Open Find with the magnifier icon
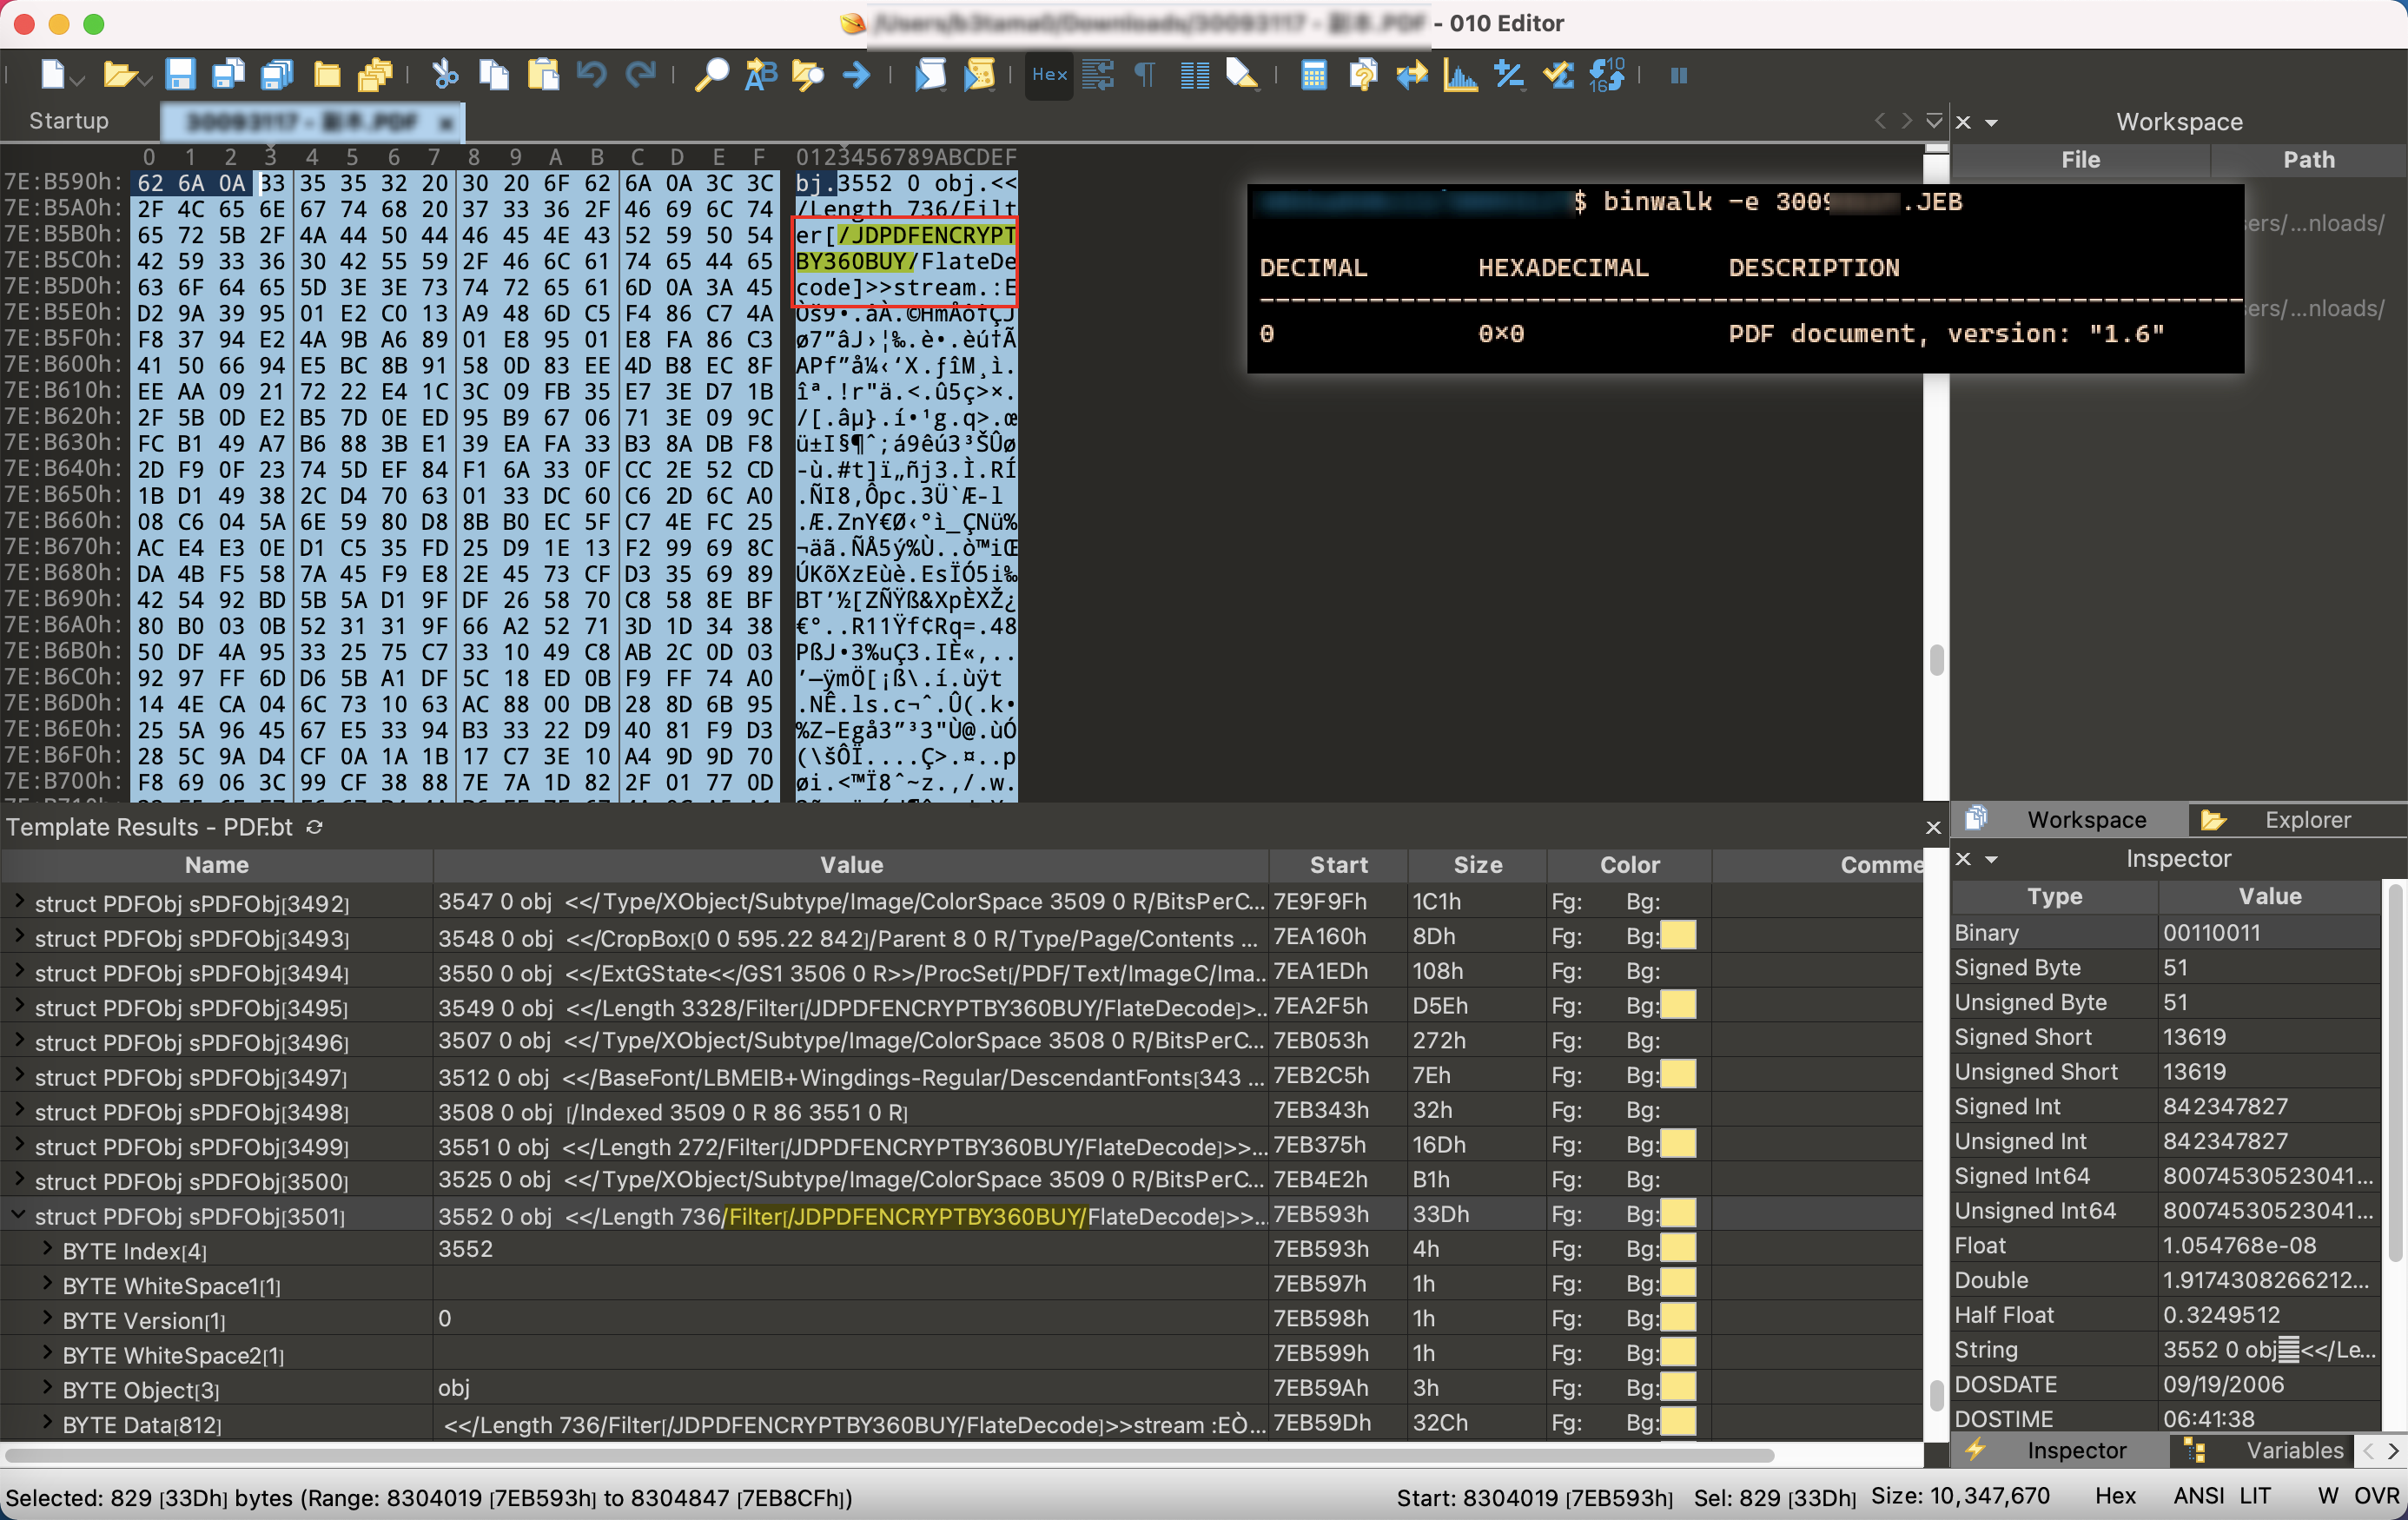2408x1520 pixels. click(x=711, y=75)
